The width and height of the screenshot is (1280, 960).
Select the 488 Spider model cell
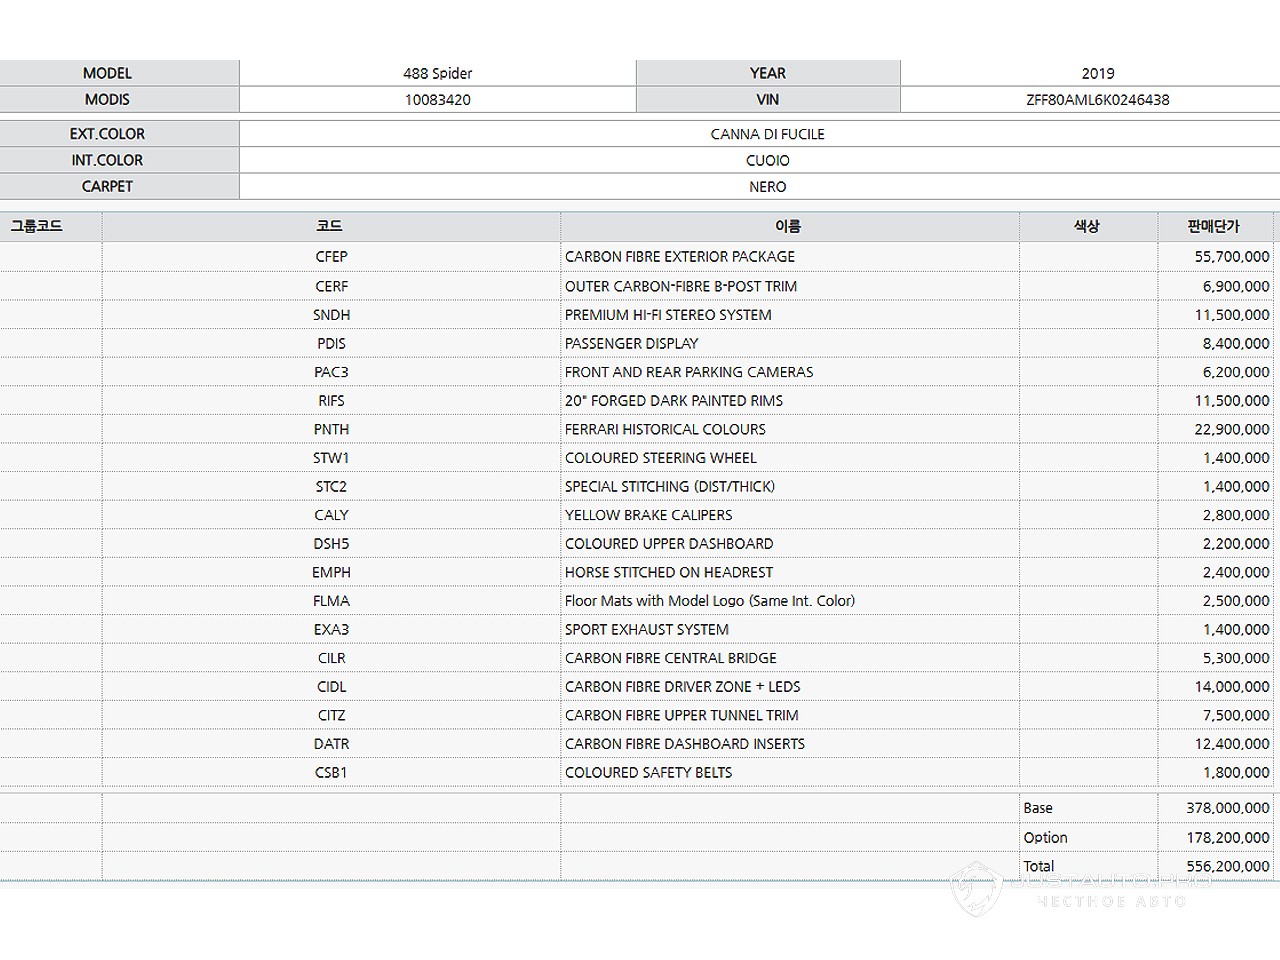(x=437, y=73)
